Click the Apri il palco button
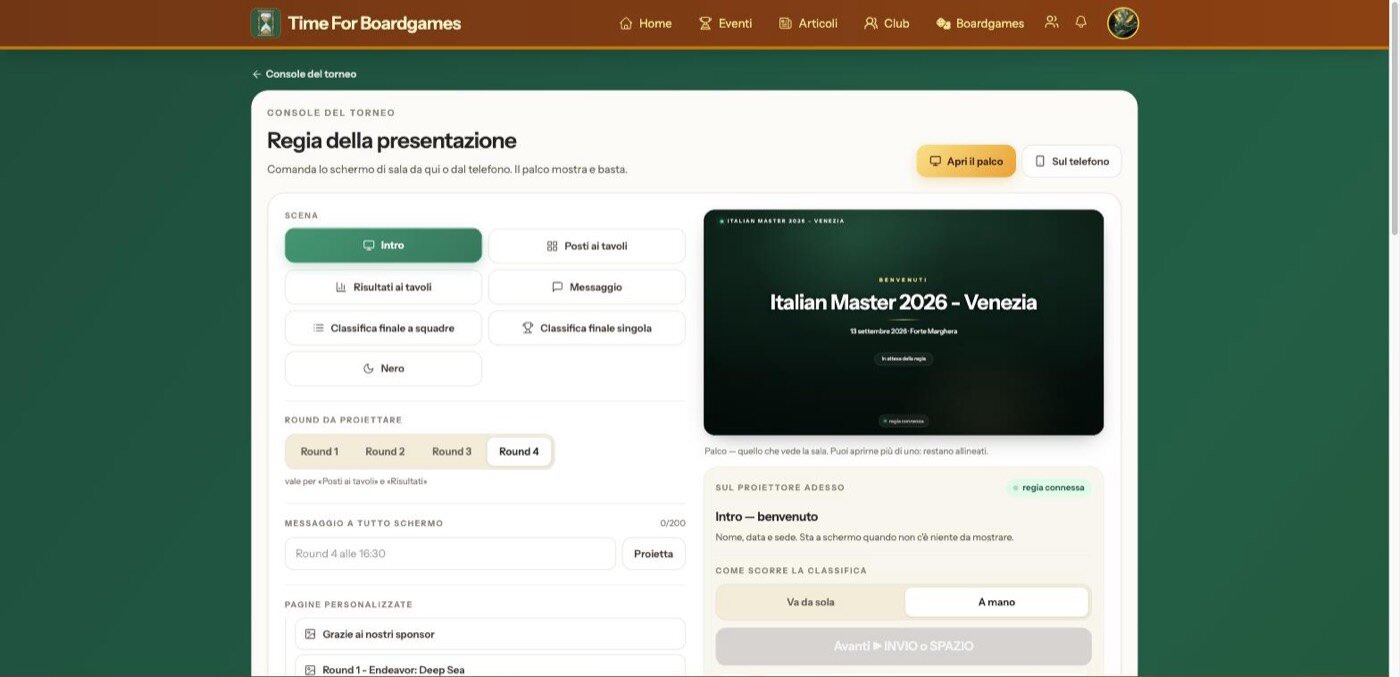The height and width of the screenshot is (677, 1400). pos(966,161)
